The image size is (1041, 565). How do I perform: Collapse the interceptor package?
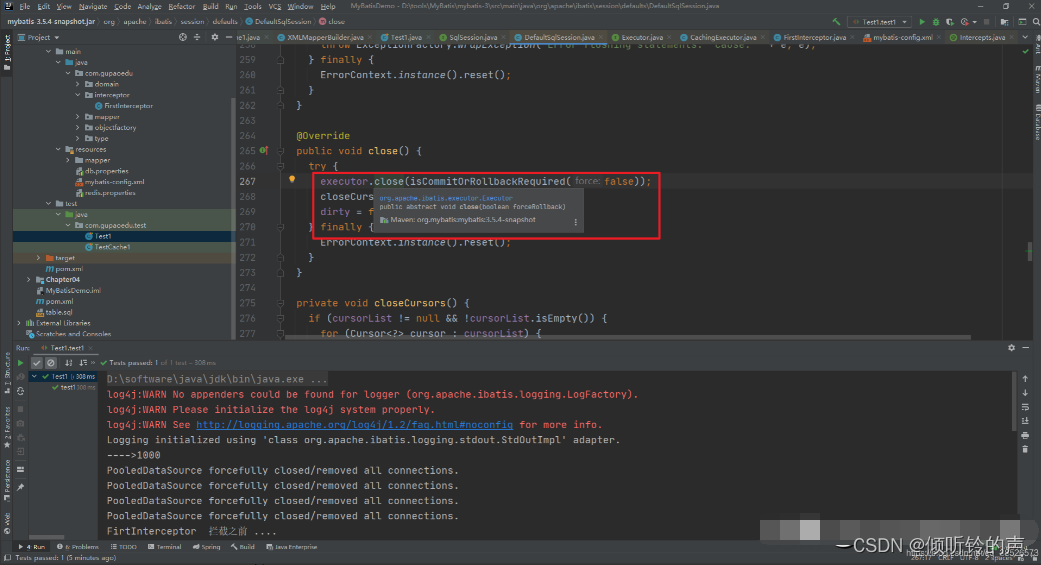(78, 95)
